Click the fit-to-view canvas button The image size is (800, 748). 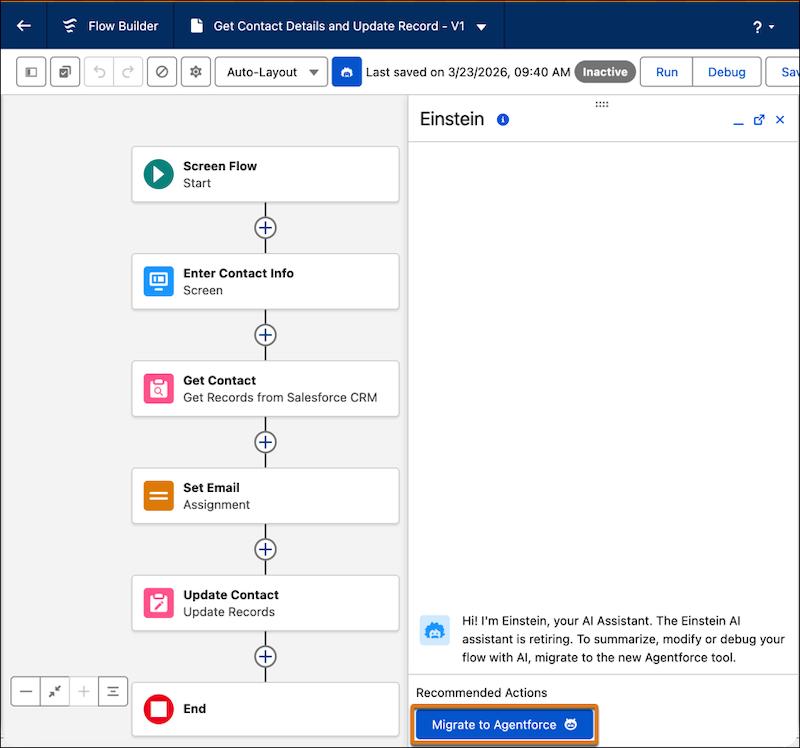pos(55,691)
